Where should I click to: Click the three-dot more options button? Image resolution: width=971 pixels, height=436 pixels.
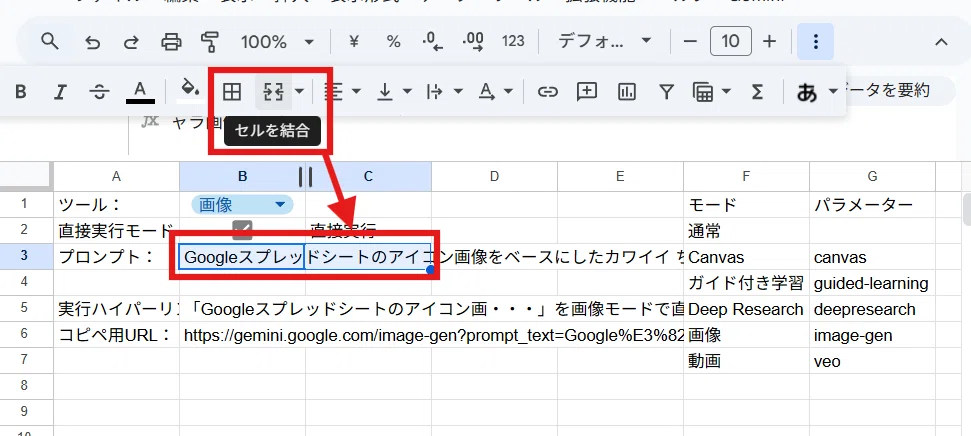point(816,41)
